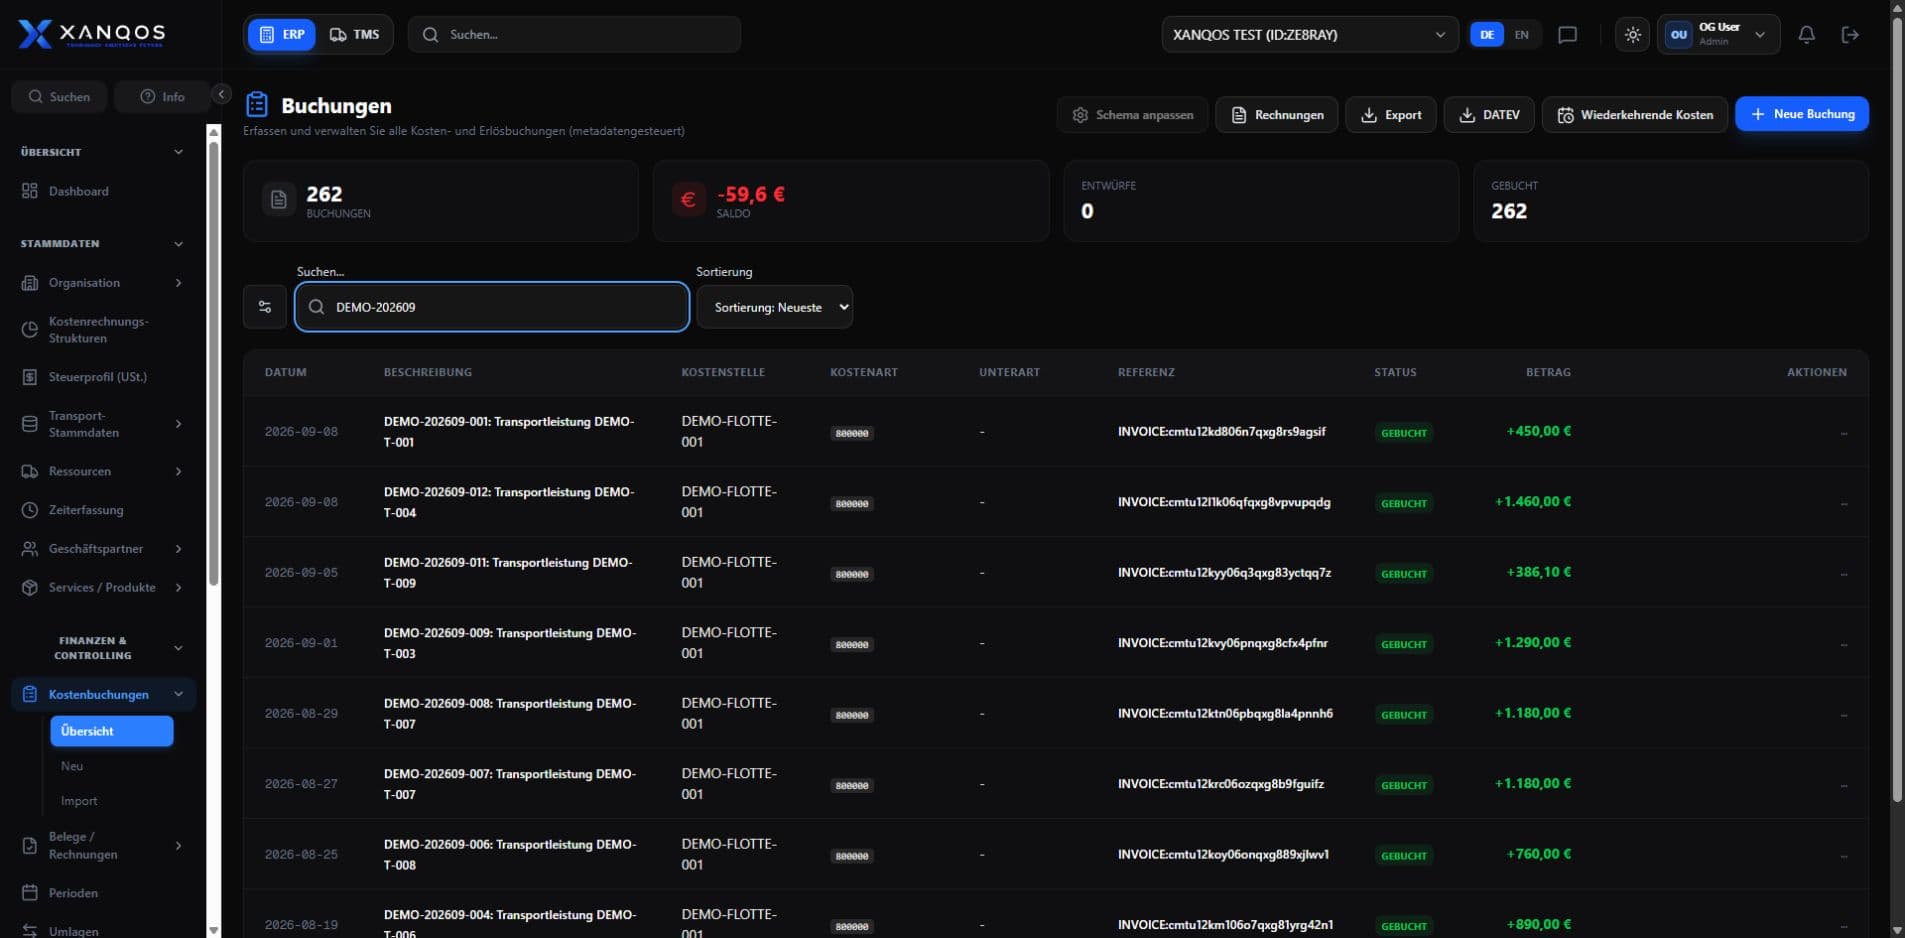Open booking DEMO-202609-001 description
The width and height of the screenshot is (1905, 938).
[509, 432]
